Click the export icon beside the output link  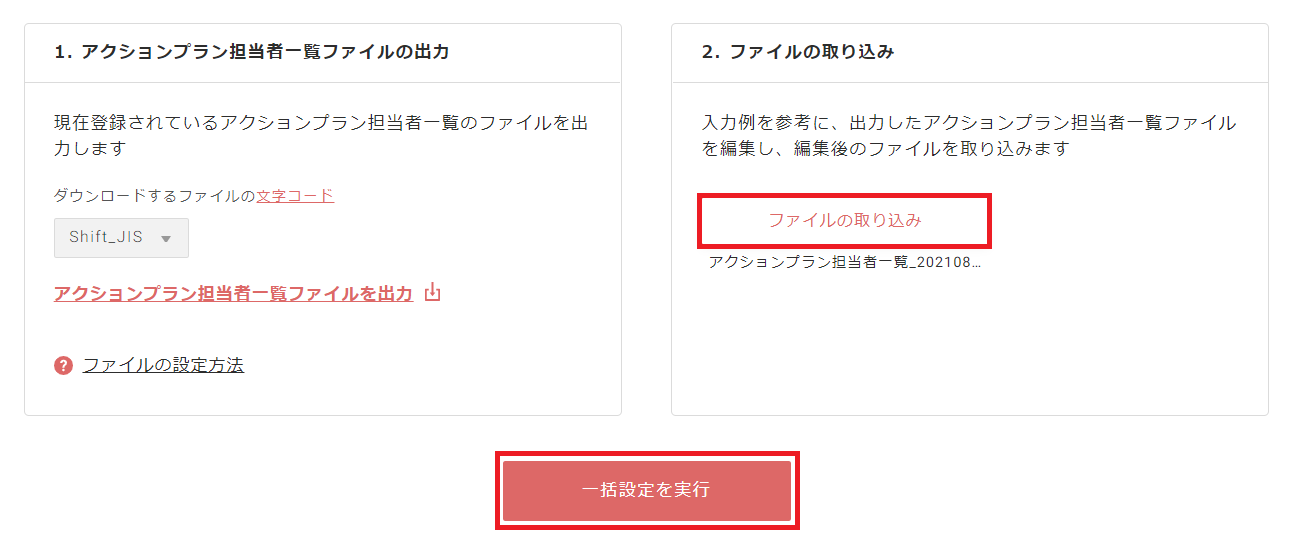tap(433, 293)
